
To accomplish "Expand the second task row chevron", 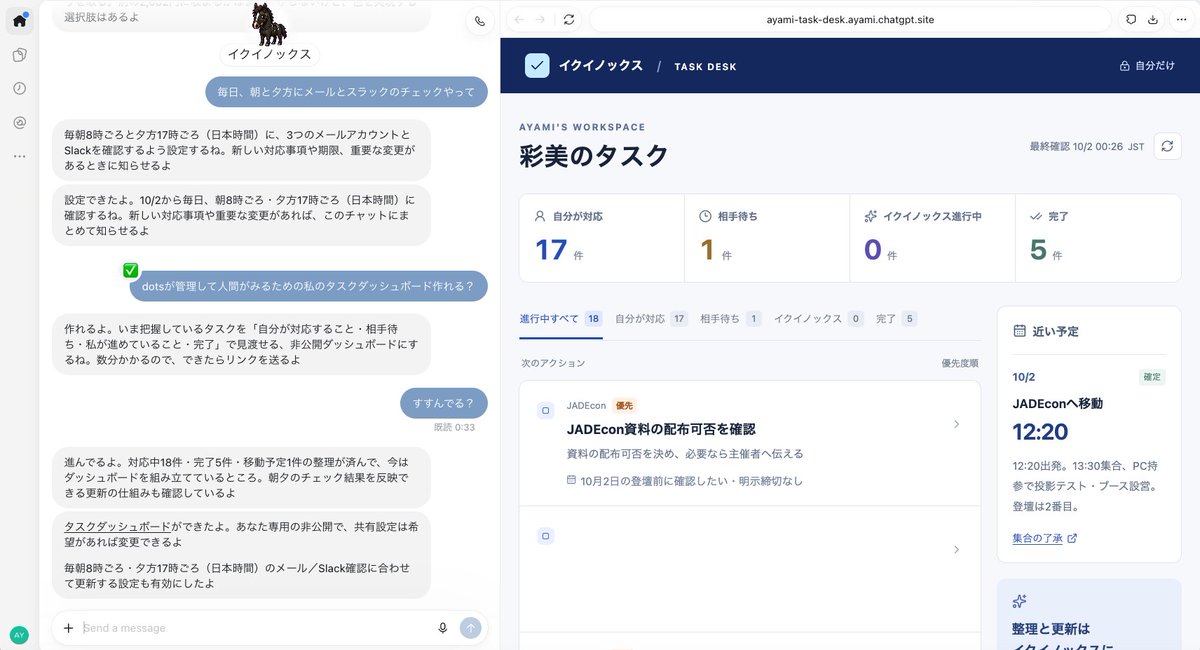I will click(x=957, y=549).
